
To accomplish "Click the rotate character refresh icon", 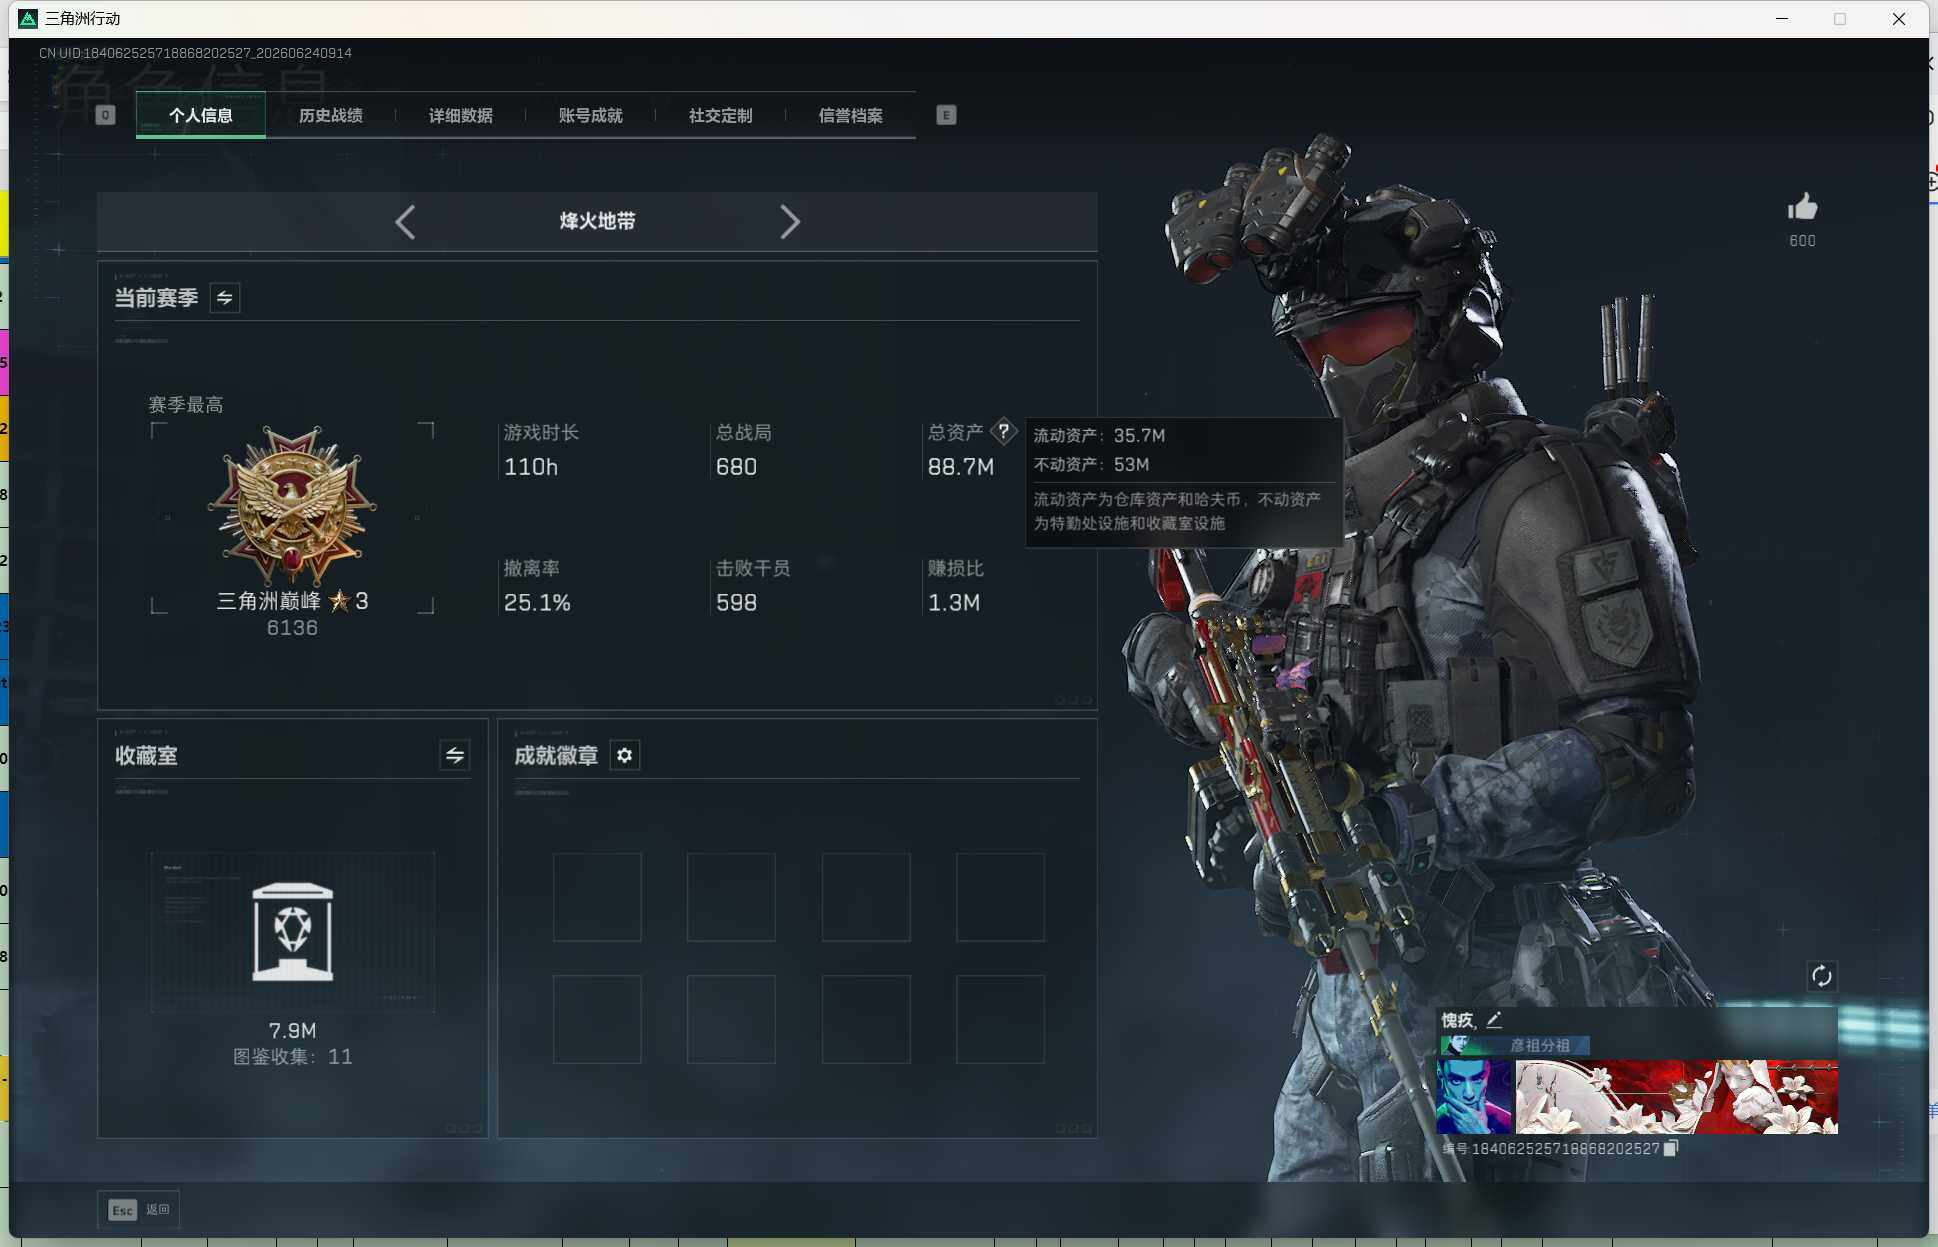I will tap(1822, 976).
